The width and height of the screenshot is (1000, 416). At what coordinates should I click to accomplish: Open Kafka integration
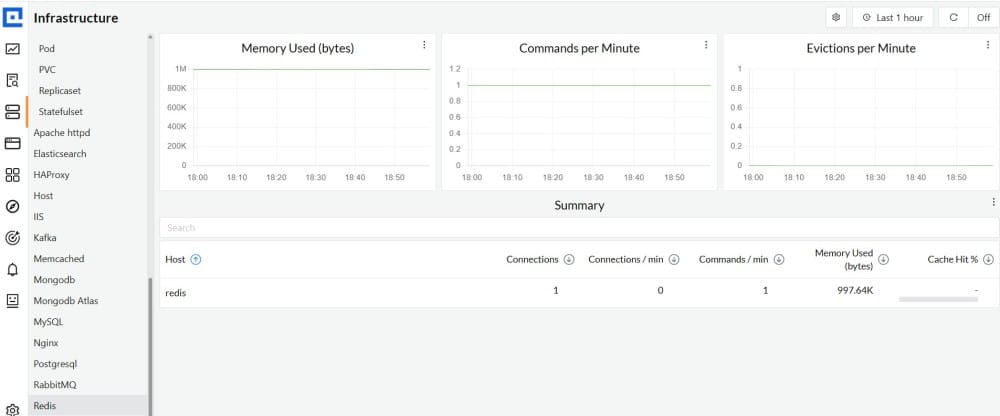pyautogui.click(x=45, y=238)
